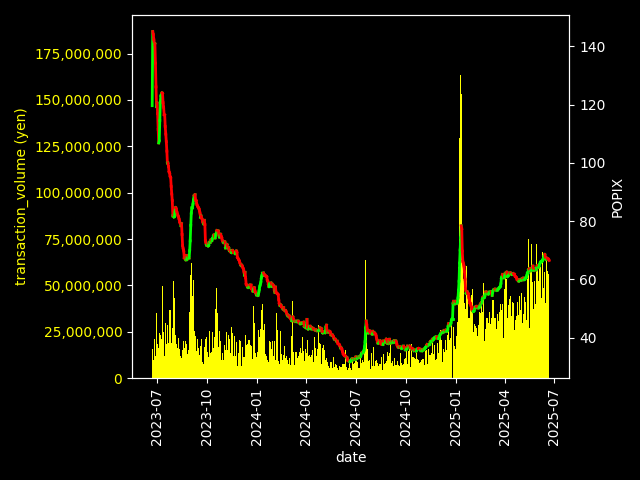Click the POPIX right axis title
Viewport: 640px width, 480px height.
coord(617,198)
